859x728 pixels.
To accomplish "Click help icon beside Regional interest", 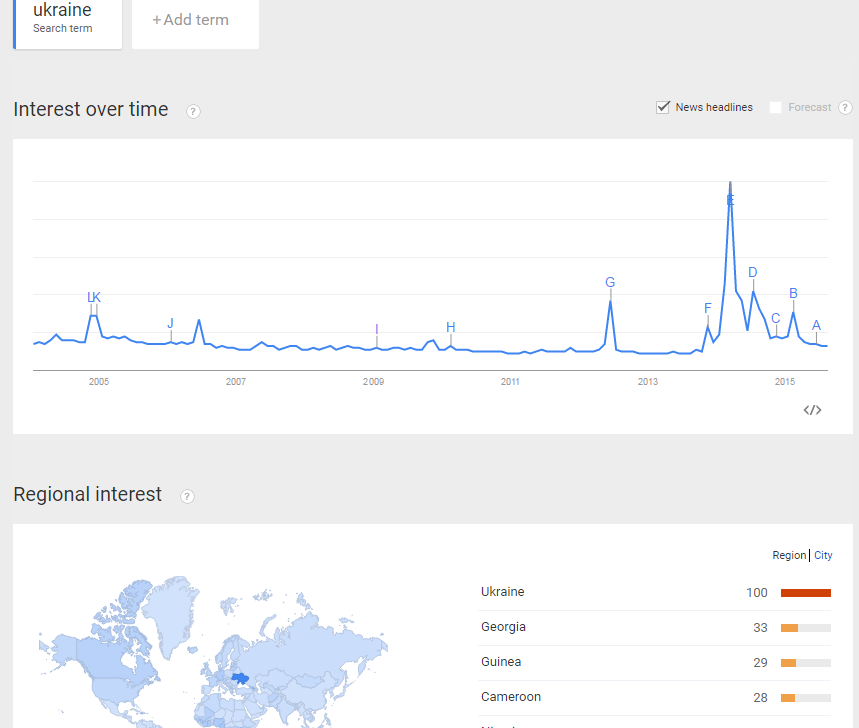I will (187, 496).
